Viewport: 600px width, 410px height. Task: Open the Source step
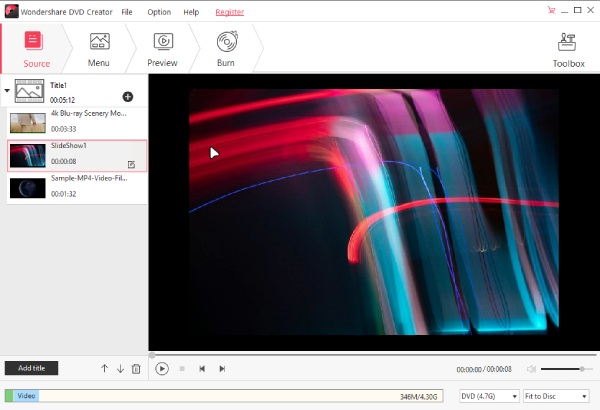pos(36,49)
